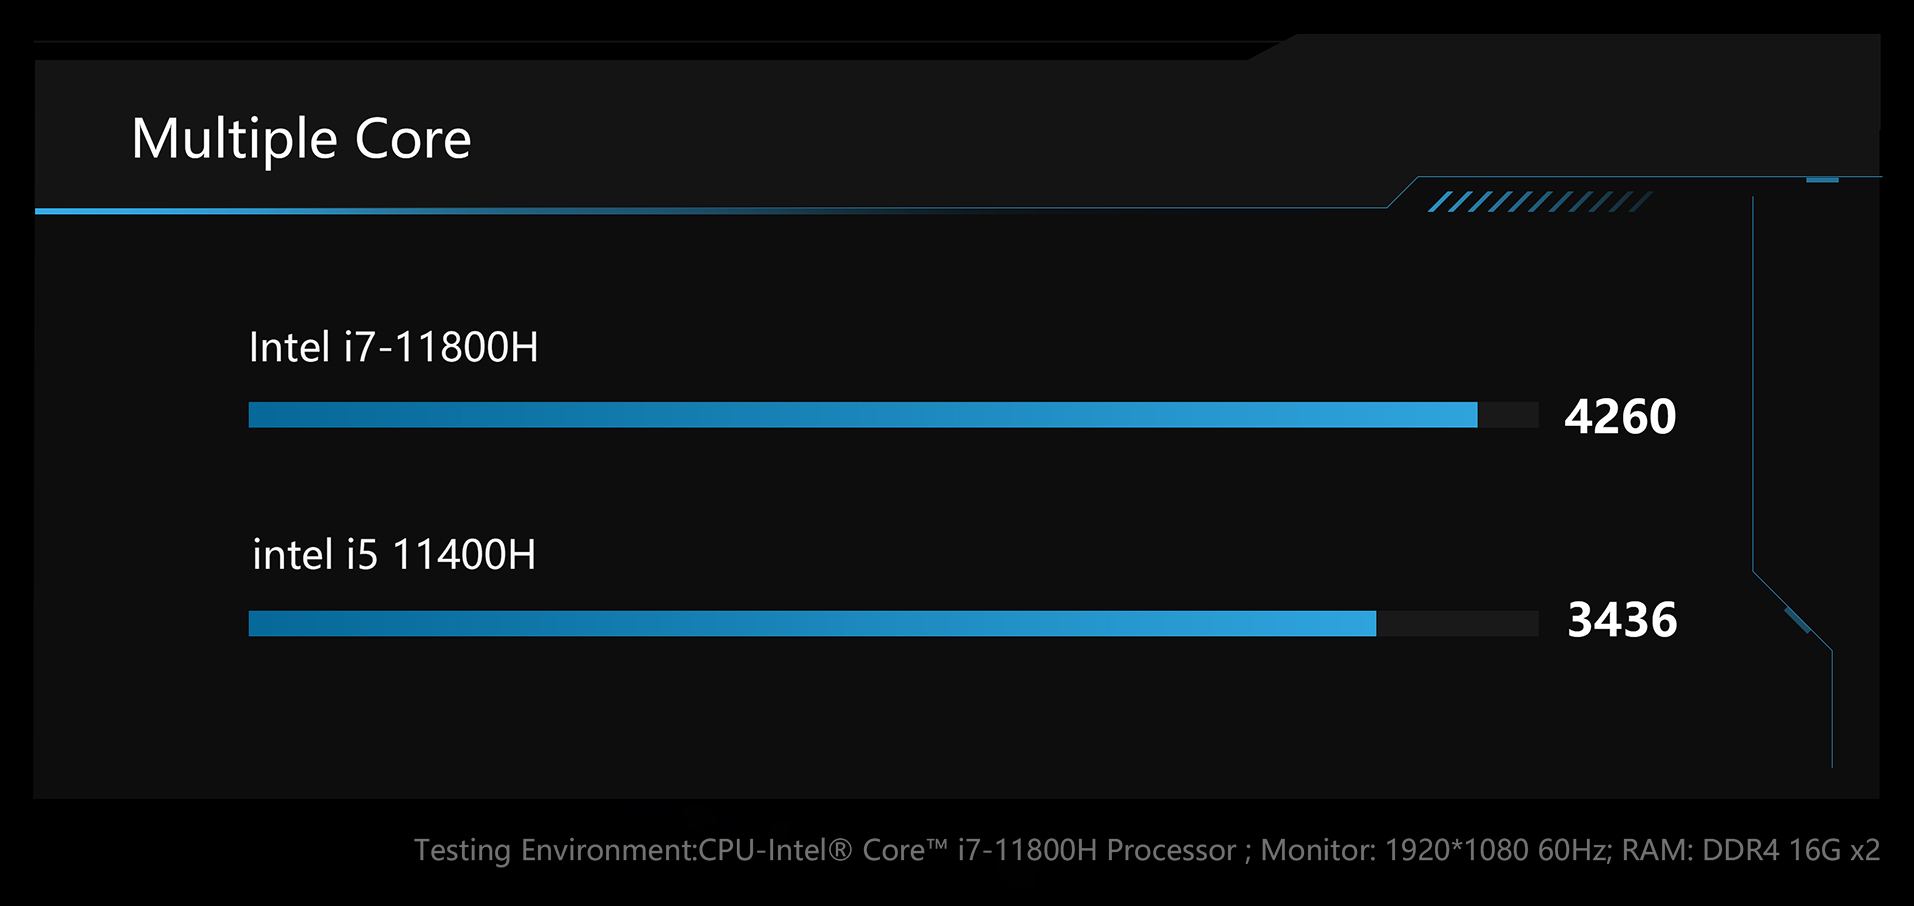Click the dark unfilled end of i5 bar
This screenshot has height=906, width=1914.
tap(1458, 624)
